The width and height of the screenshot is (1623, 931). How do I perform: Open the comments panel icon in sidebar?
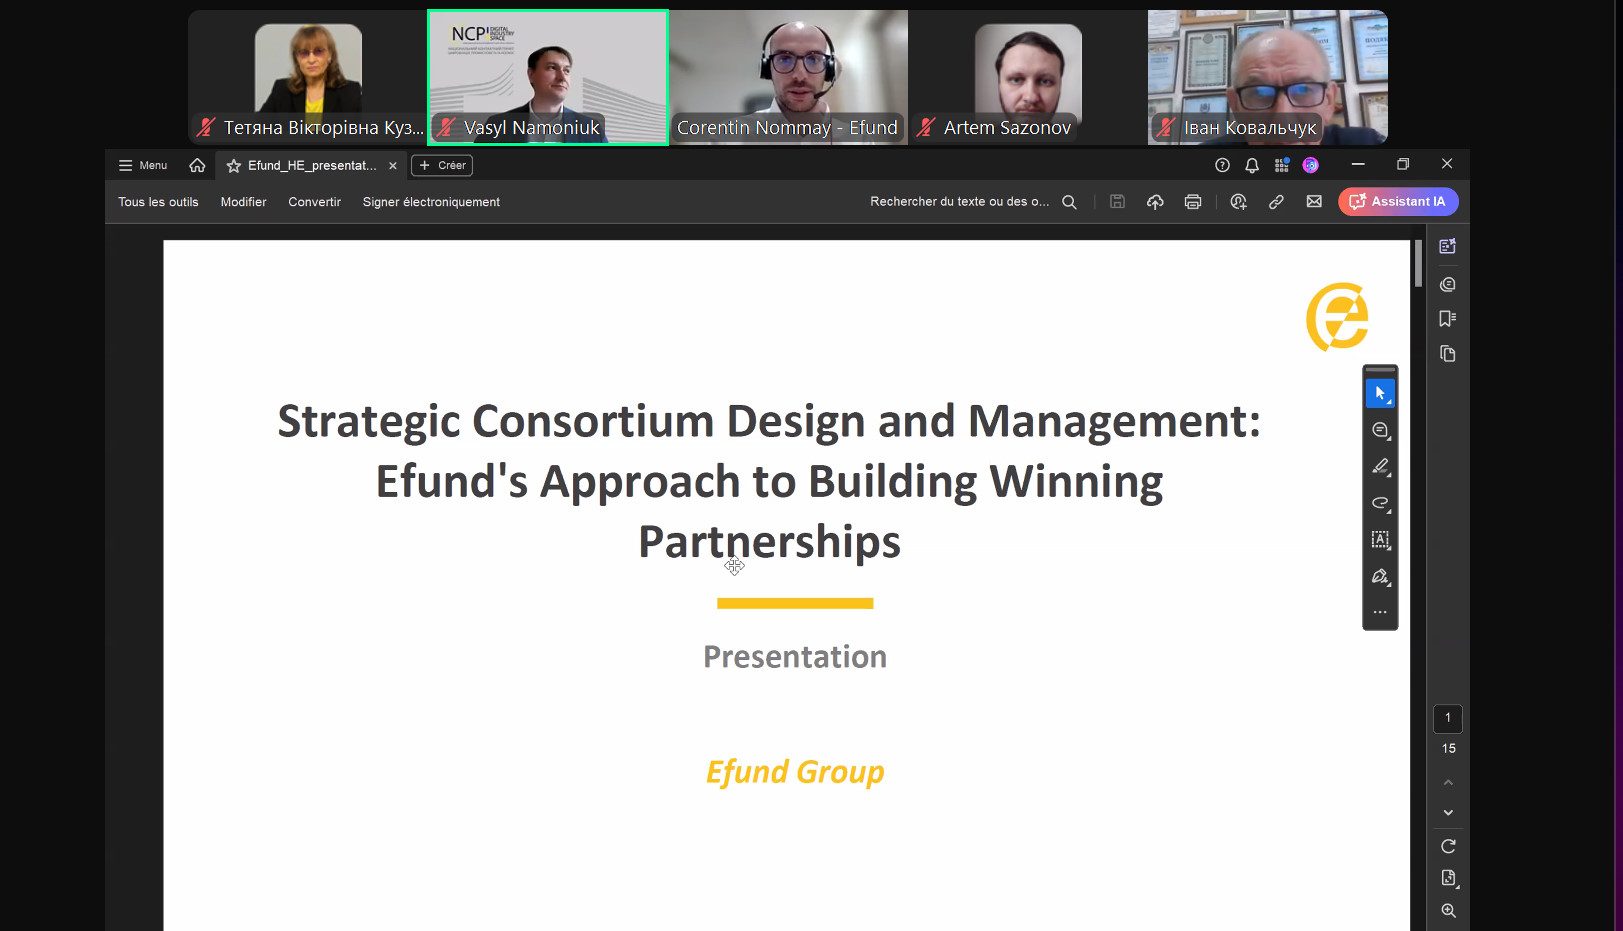(x=1447, y=285)
